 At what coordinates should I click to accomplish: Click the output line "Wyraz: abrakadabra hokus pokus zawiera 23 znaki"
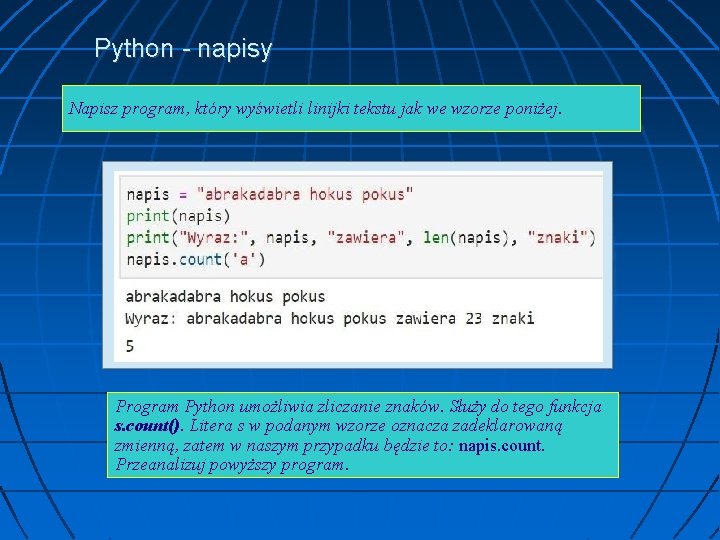[330, 318]
